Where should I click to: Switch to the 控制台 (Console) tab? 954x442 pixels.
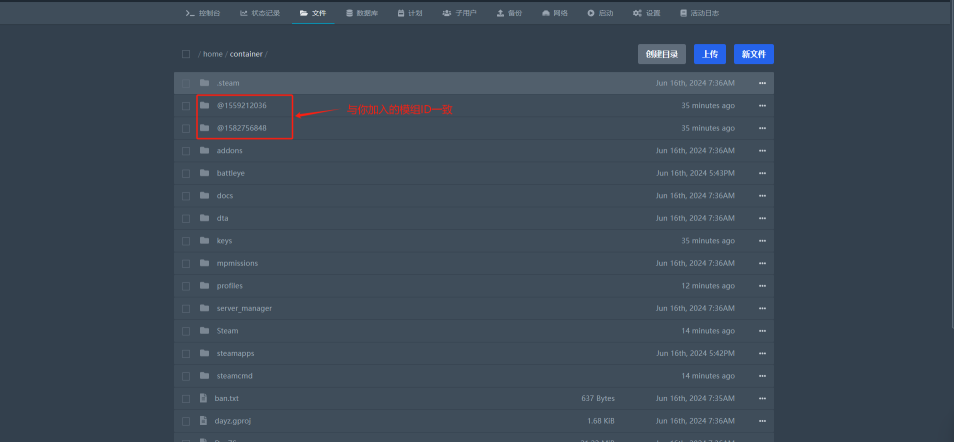[204, 13]
